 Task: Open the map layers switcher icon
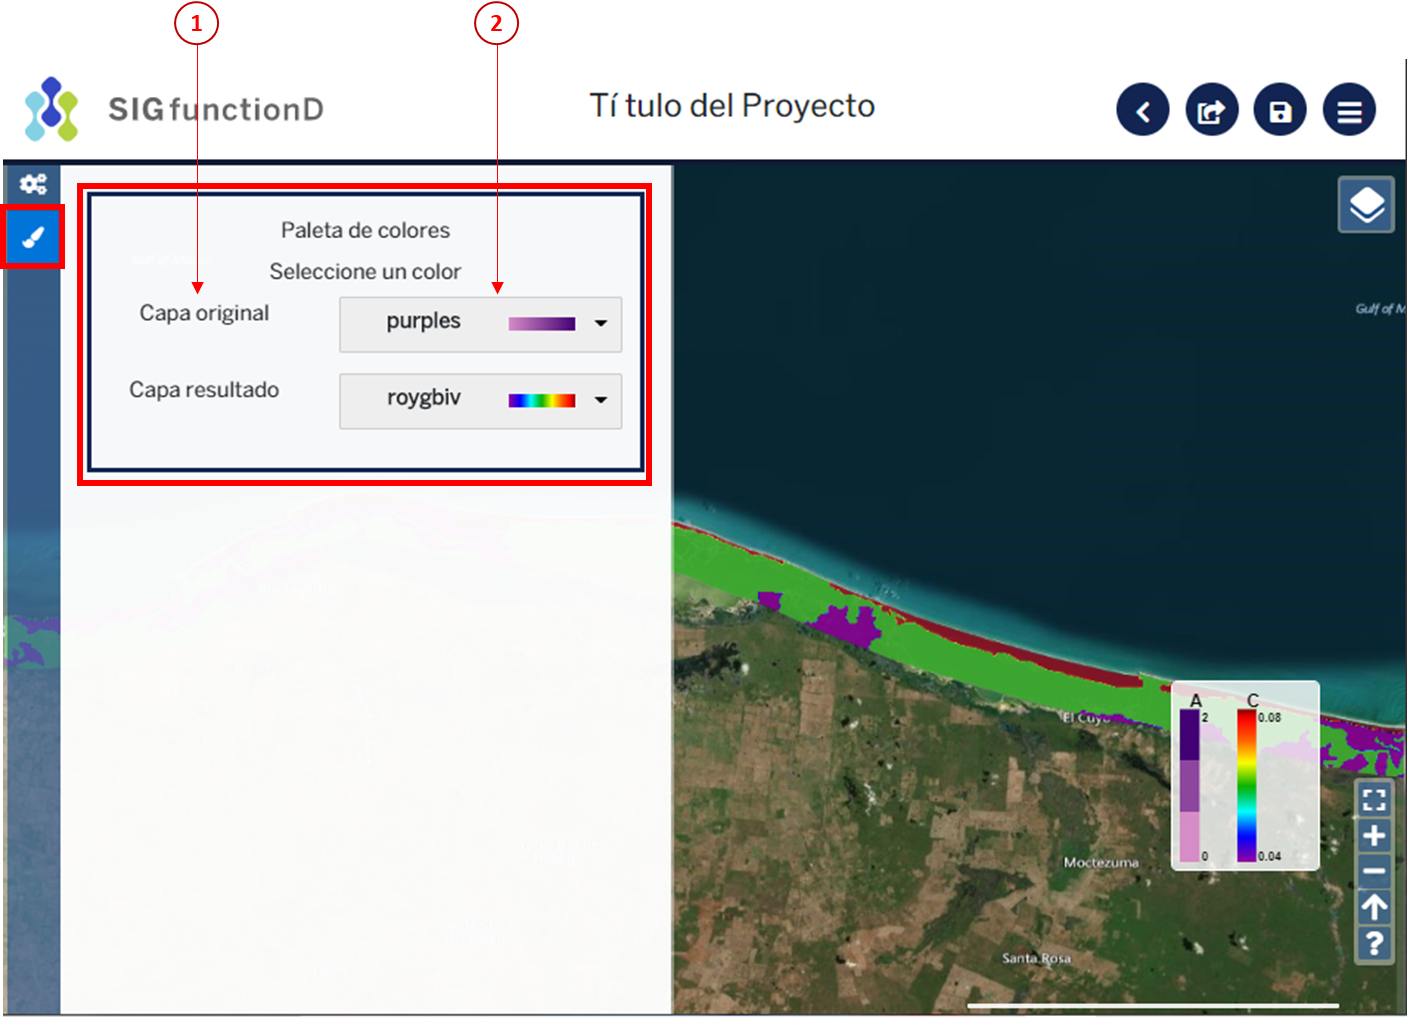tap(1366, 205)
